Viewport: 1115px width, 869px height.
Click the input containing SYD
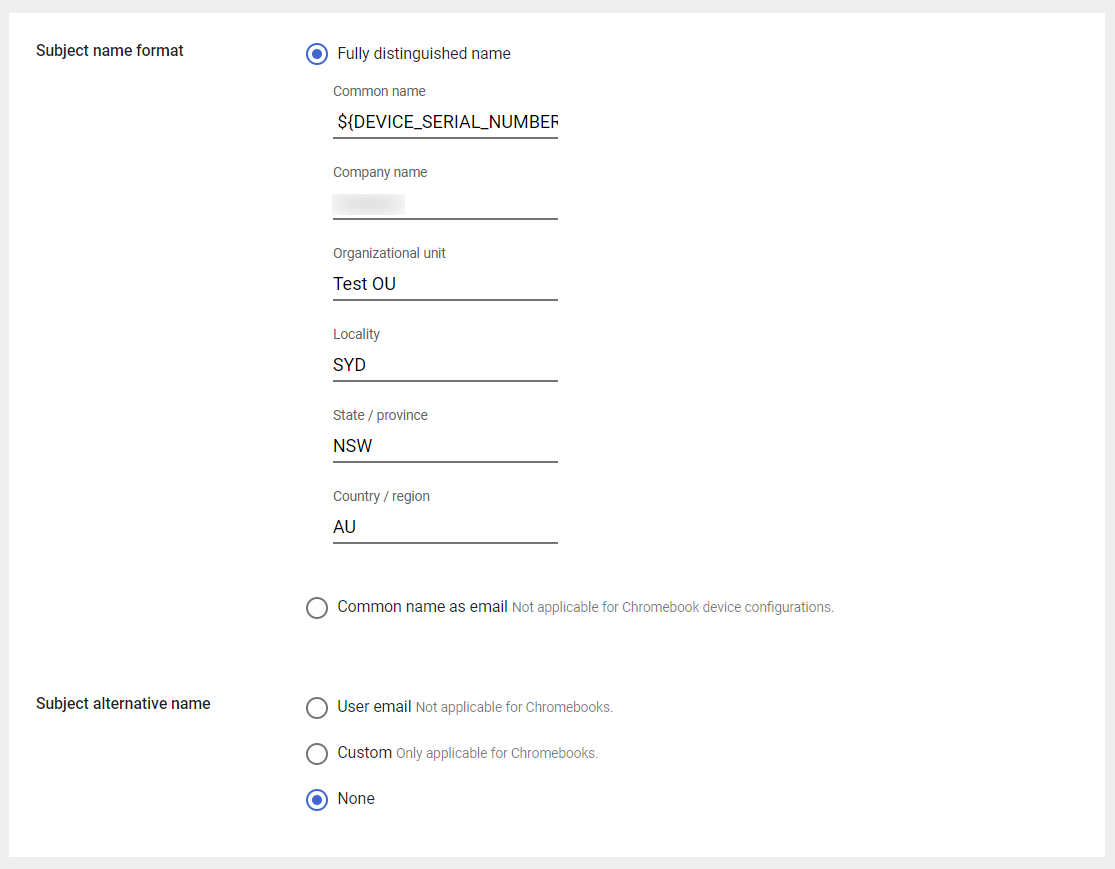click(x=445, y=365)
